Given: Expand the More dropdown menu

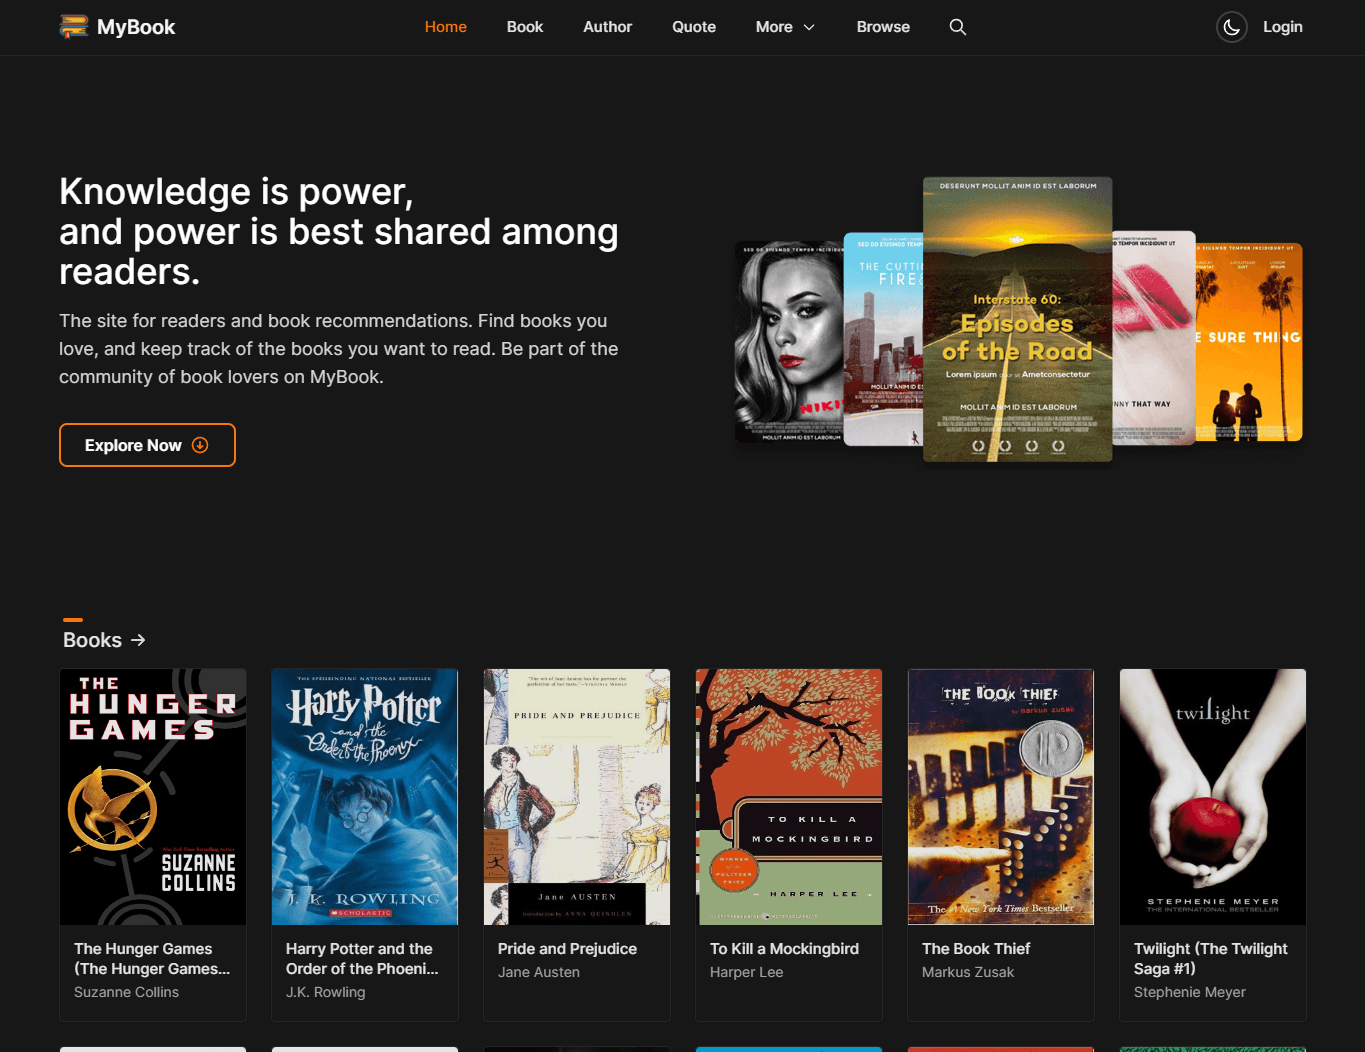Looking at the screenshot, I should [x=786, y=27].
